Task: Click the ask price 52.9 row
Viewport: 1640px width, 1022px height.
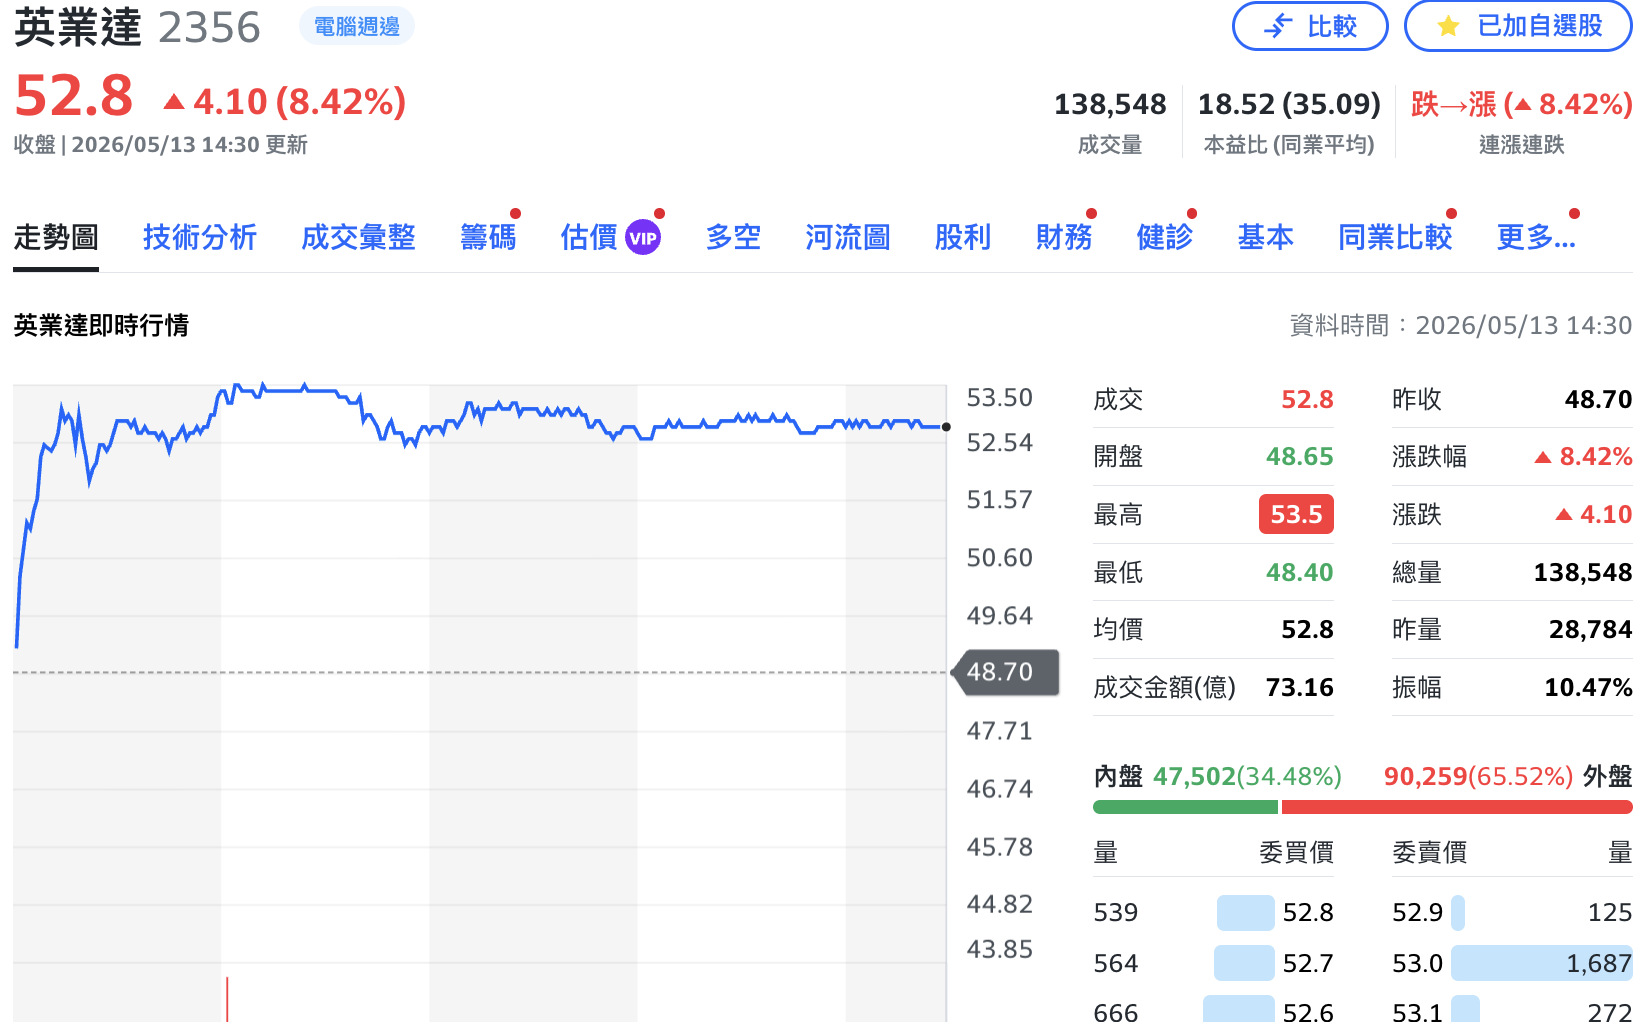Action: (x=1512, y=912)
